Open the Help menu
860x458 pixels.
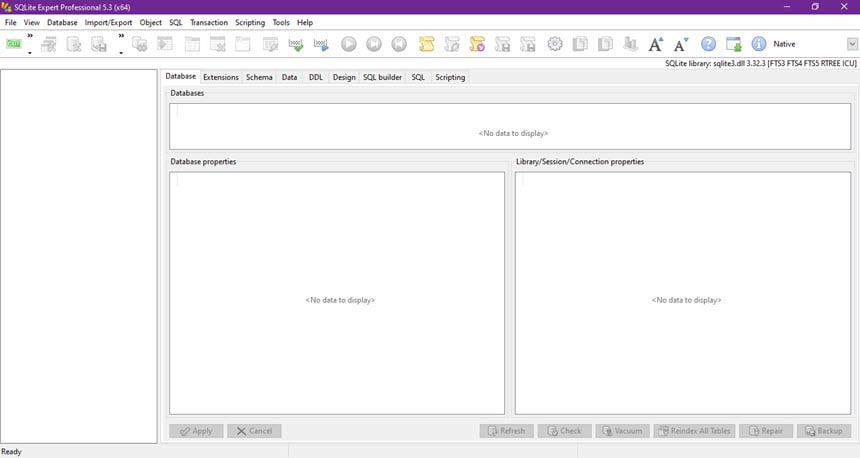tap(305, 22)
